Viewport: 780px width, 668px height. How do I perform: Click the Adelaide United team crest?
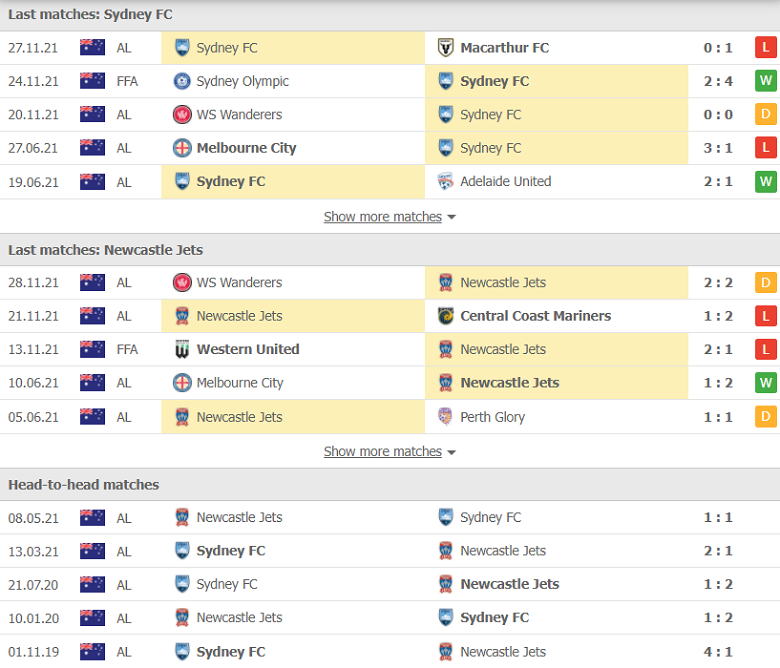coord(445,182)
